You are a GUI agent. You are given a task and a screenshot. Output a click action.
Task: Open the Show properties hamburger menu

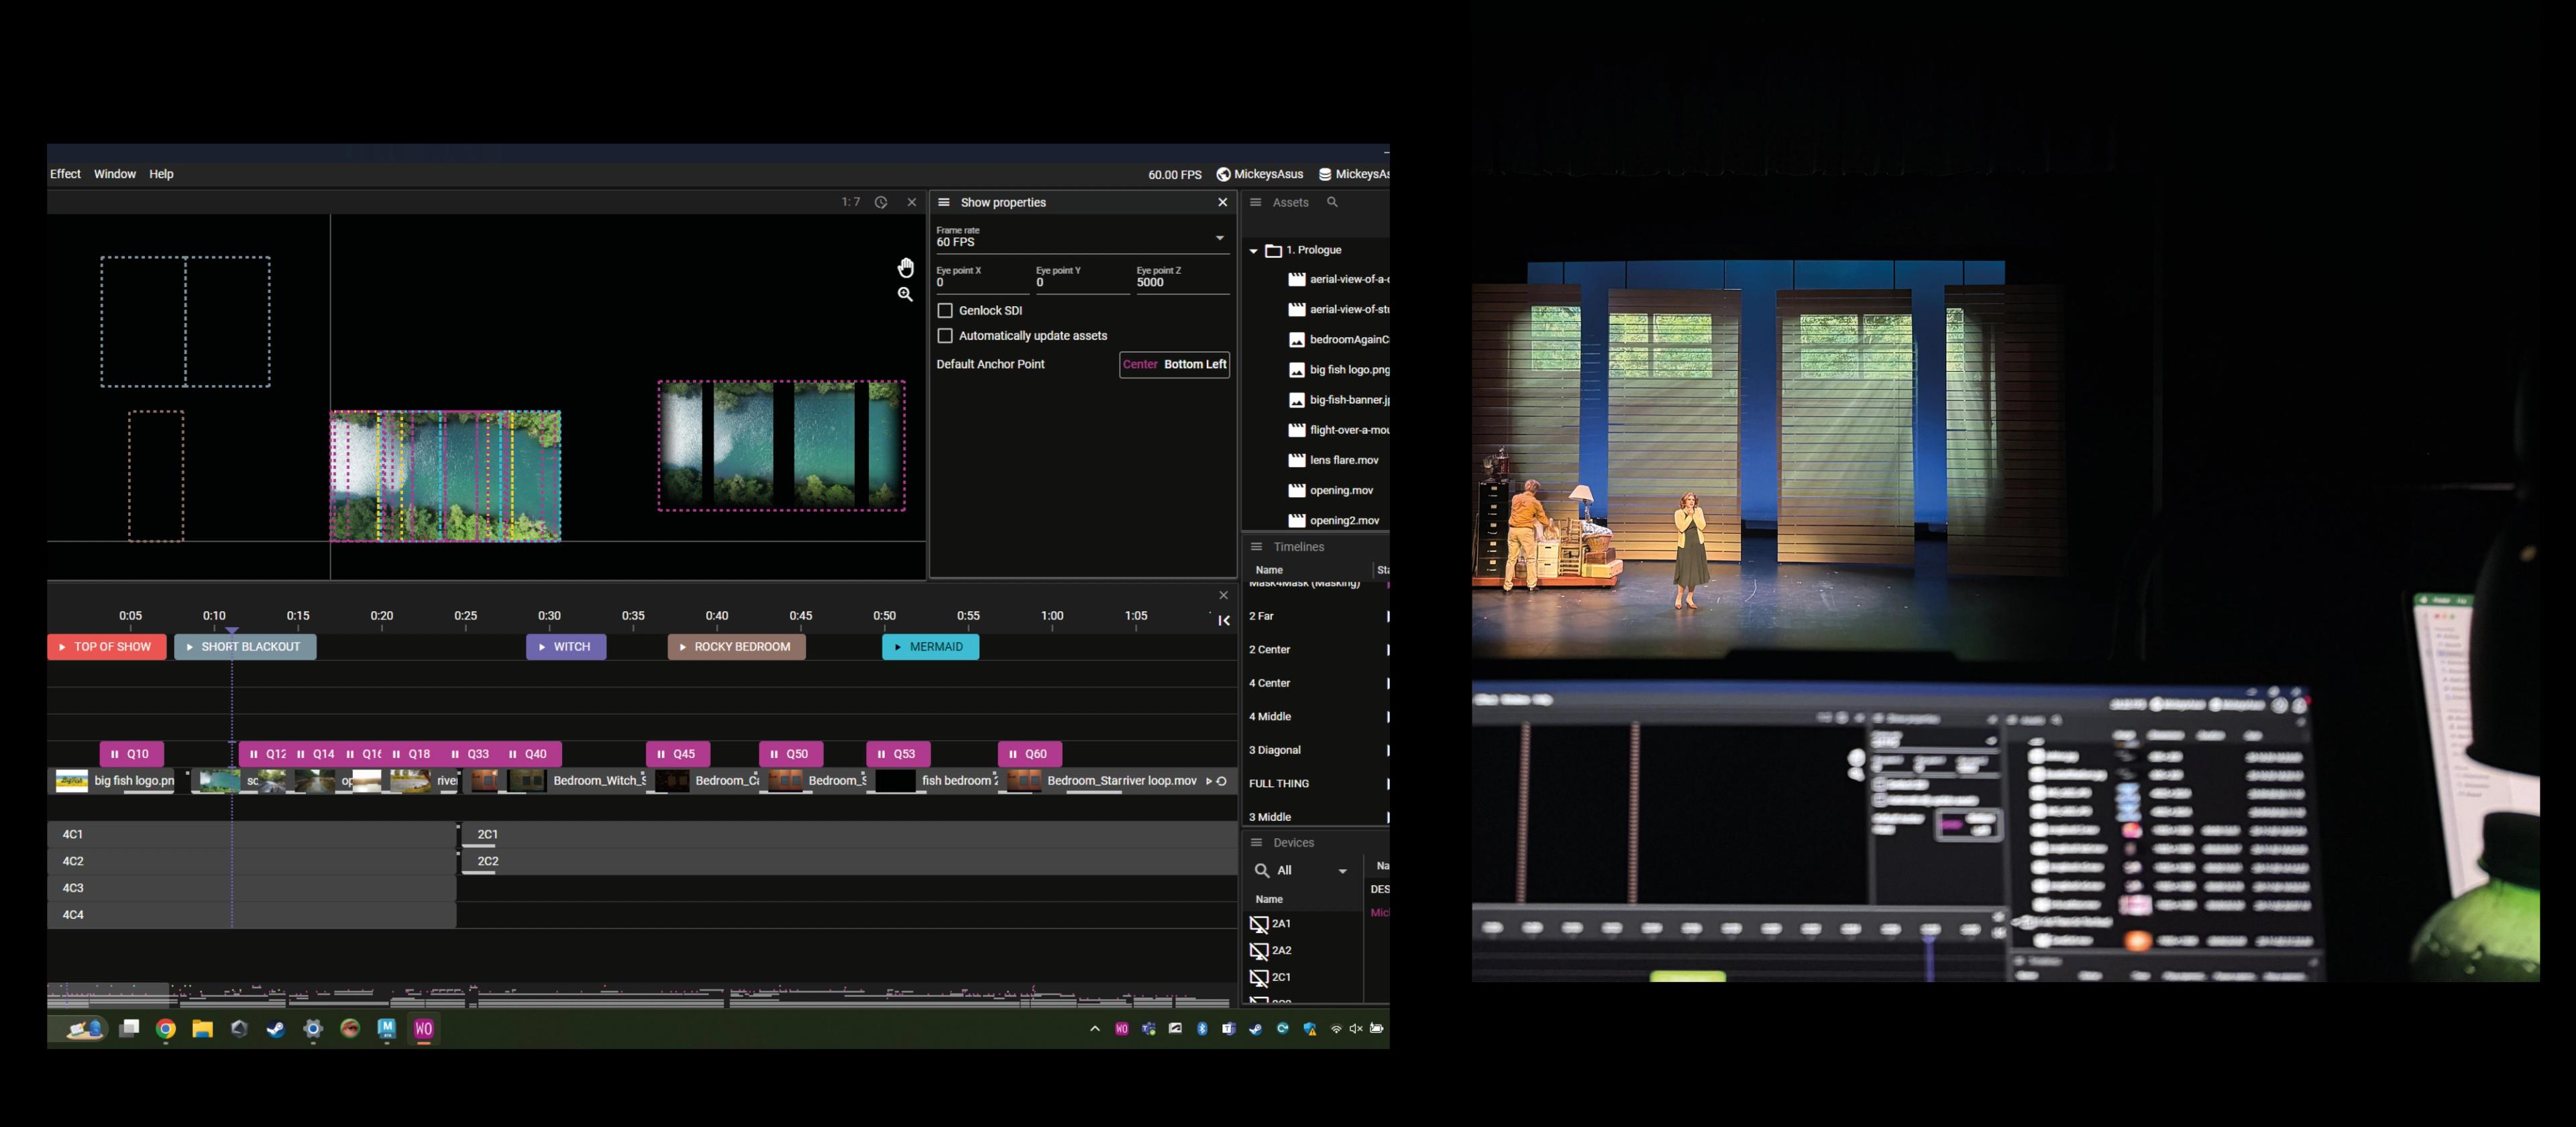tap(943, 202)
